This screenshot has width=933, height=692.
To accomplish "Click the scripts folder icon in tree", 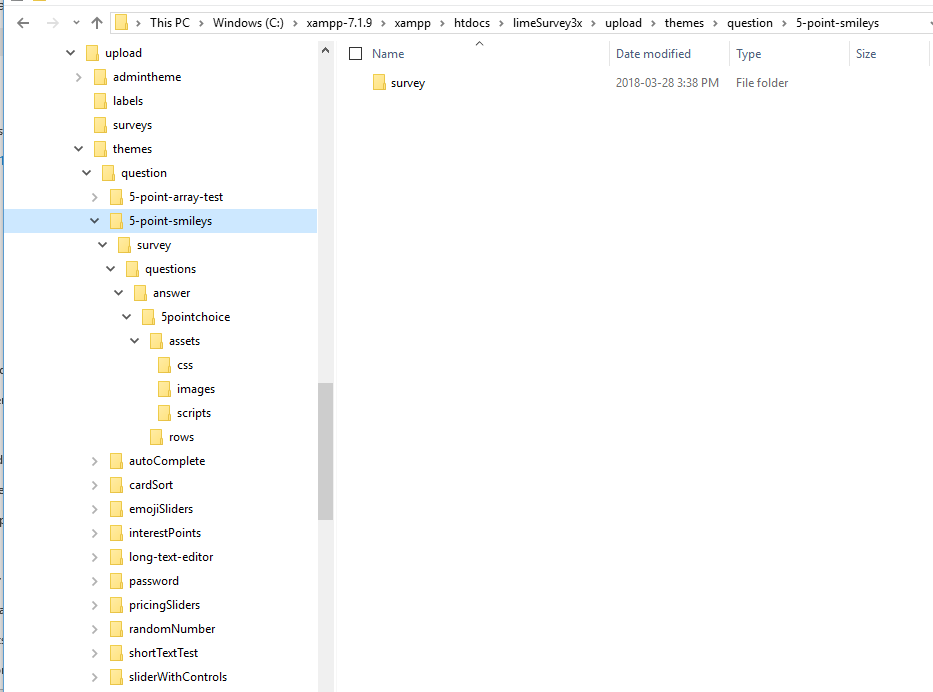I will click(x=165, y=413).
